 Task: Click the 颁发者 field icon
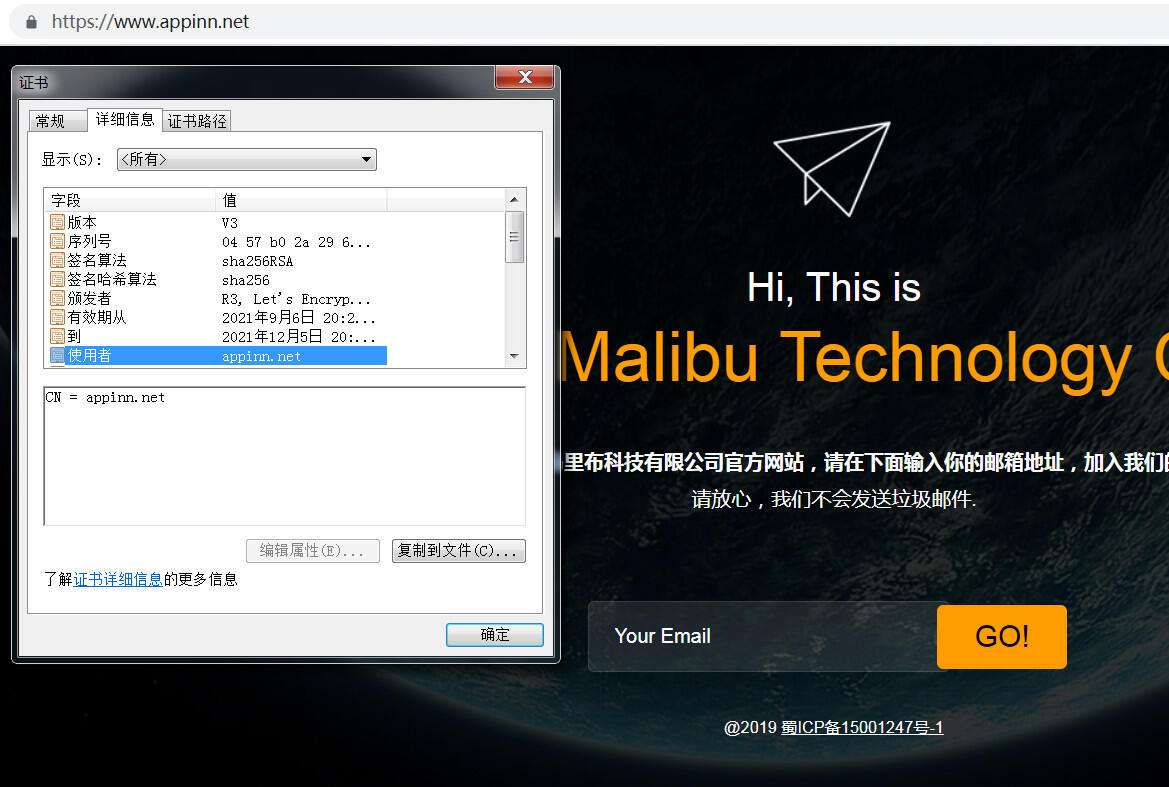(x=57, y=298)
